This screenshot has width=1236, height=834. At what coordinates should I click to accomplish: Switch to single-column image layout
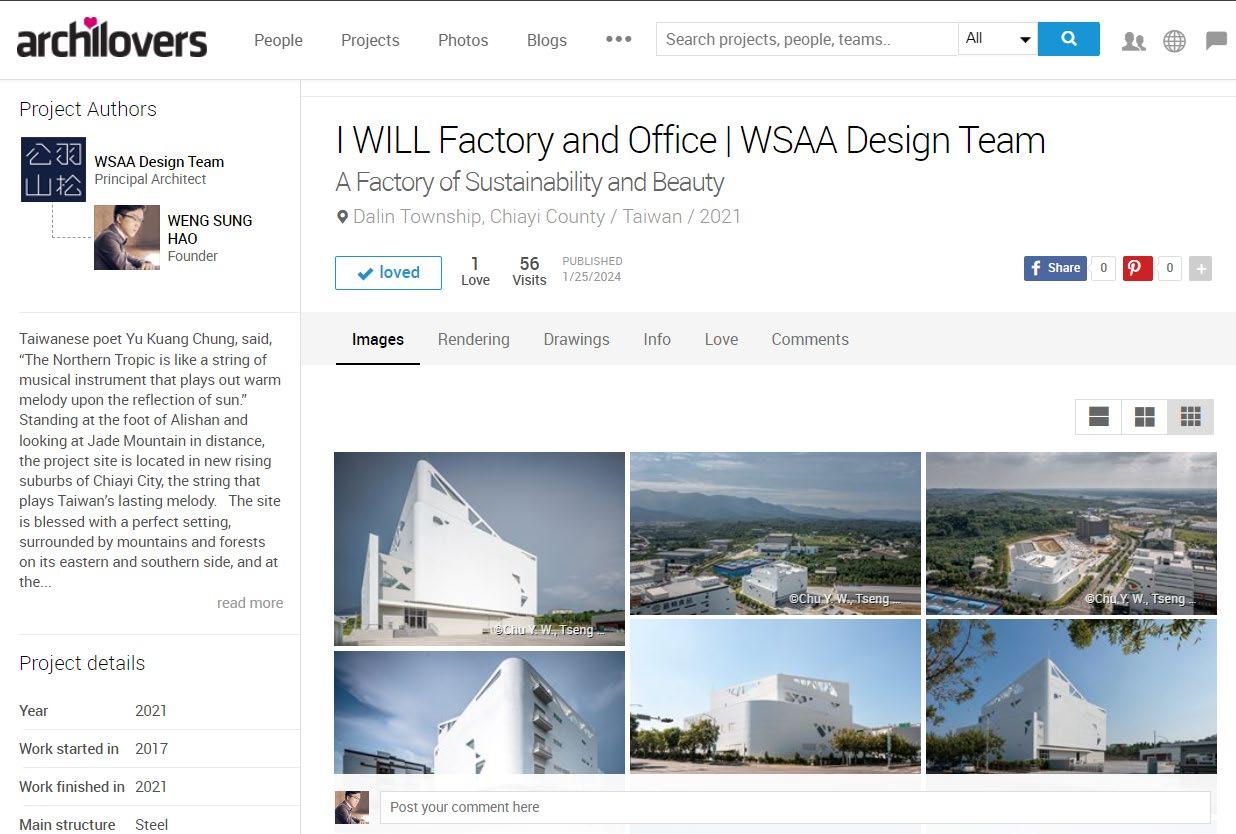pyautogui.click(x=1099, y=417)
